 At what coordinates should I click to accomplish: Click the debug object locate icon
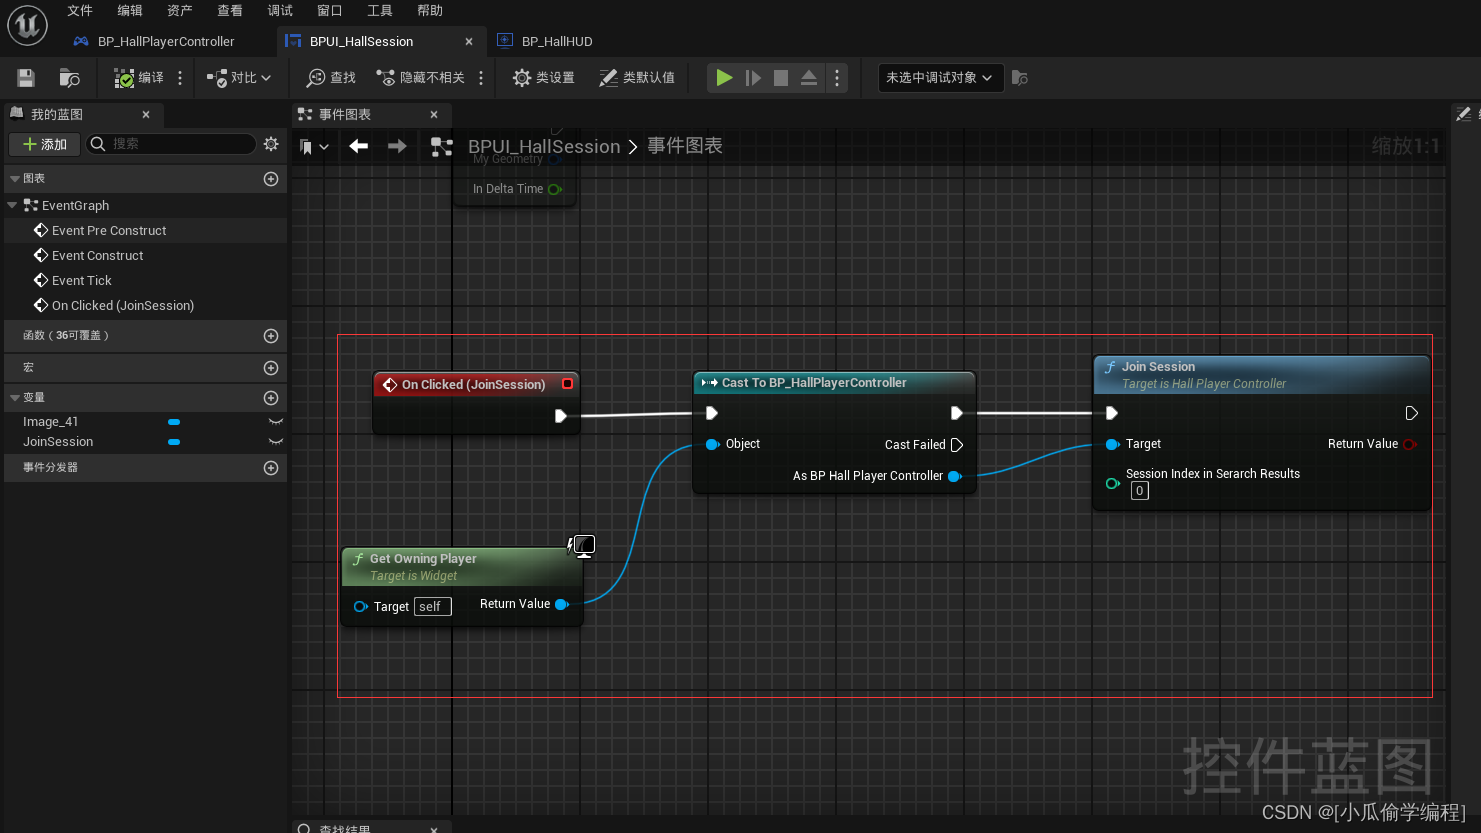point(1019,77)
